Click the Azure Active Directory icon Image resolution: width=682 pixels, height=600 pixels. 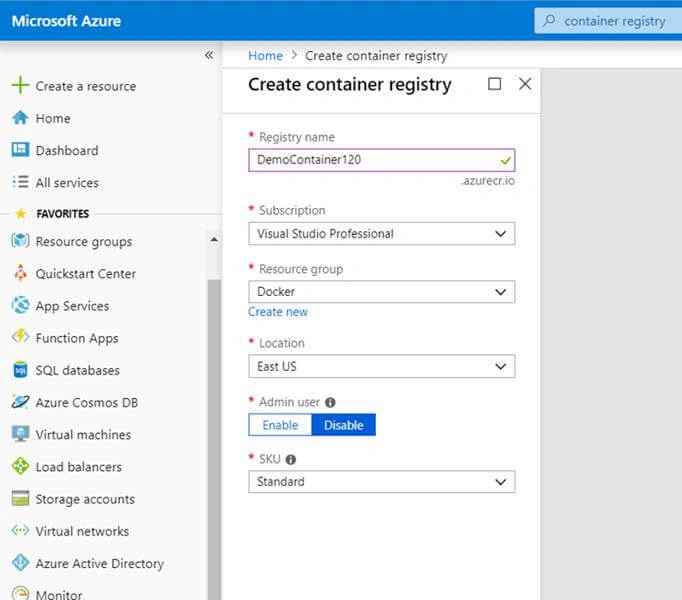coord(20,563)
